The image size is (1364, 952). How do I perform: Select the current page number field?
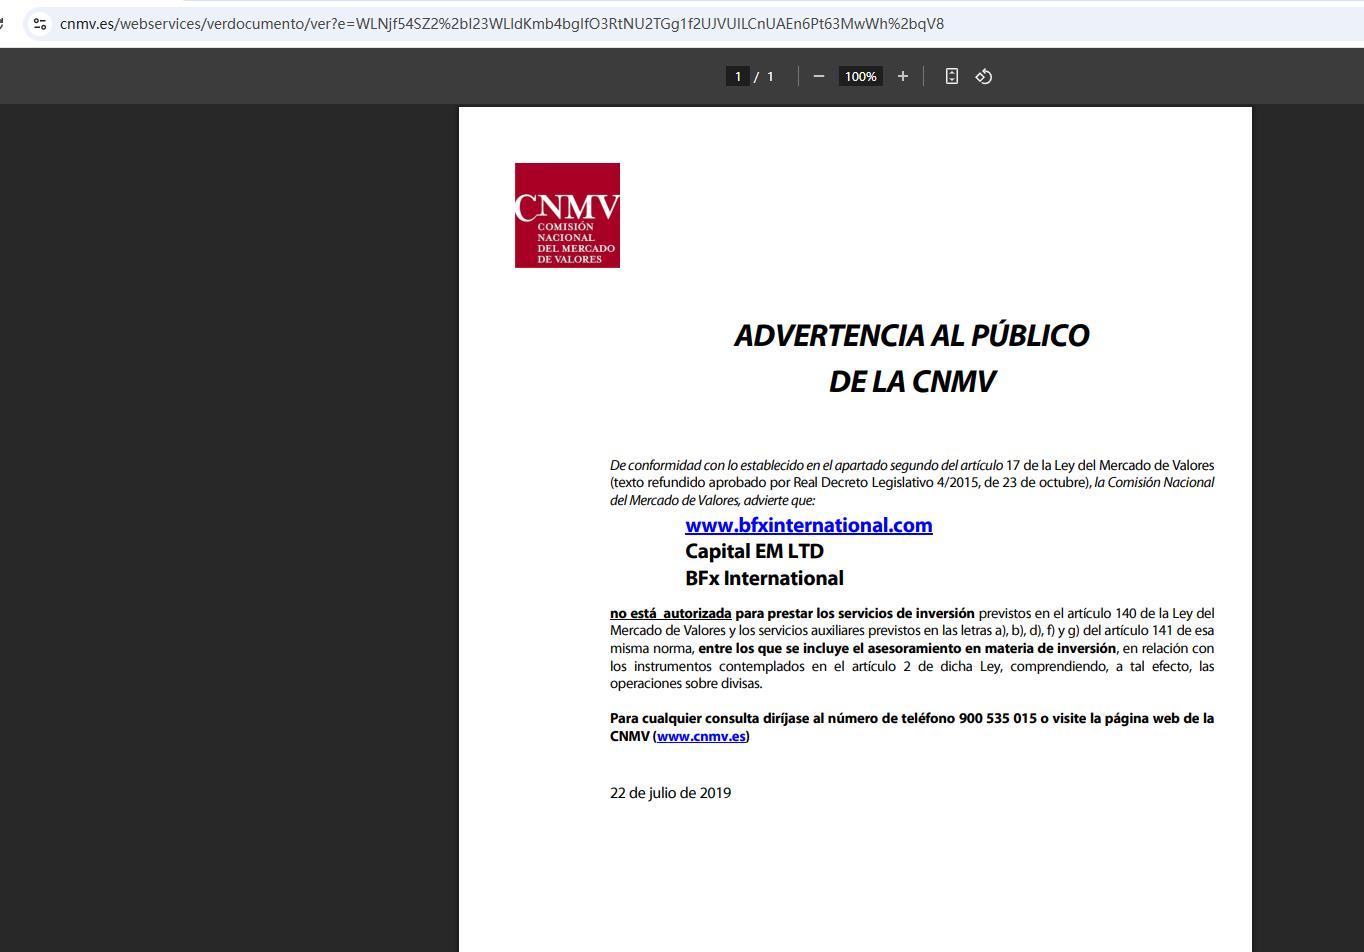coord(737,76)
